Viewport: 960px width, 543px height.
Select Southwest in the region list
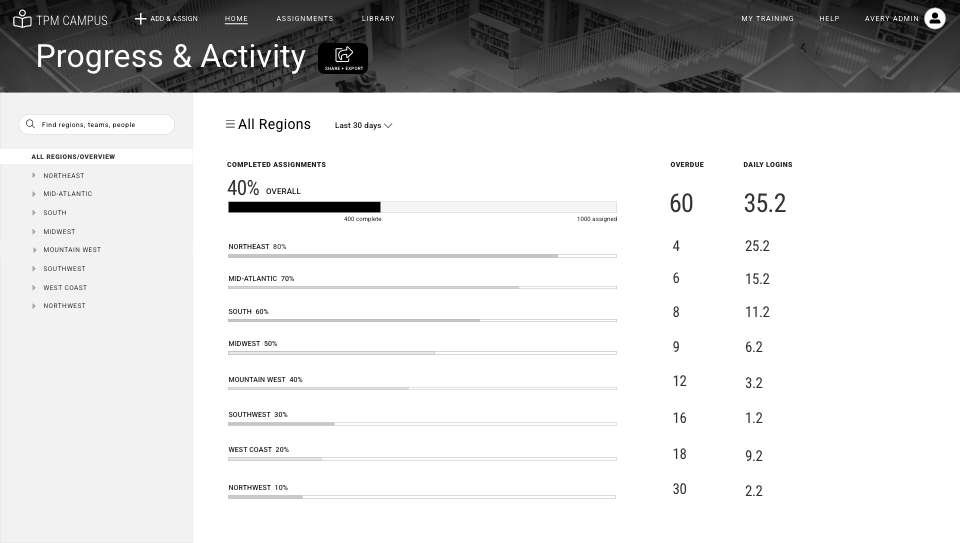64,269
